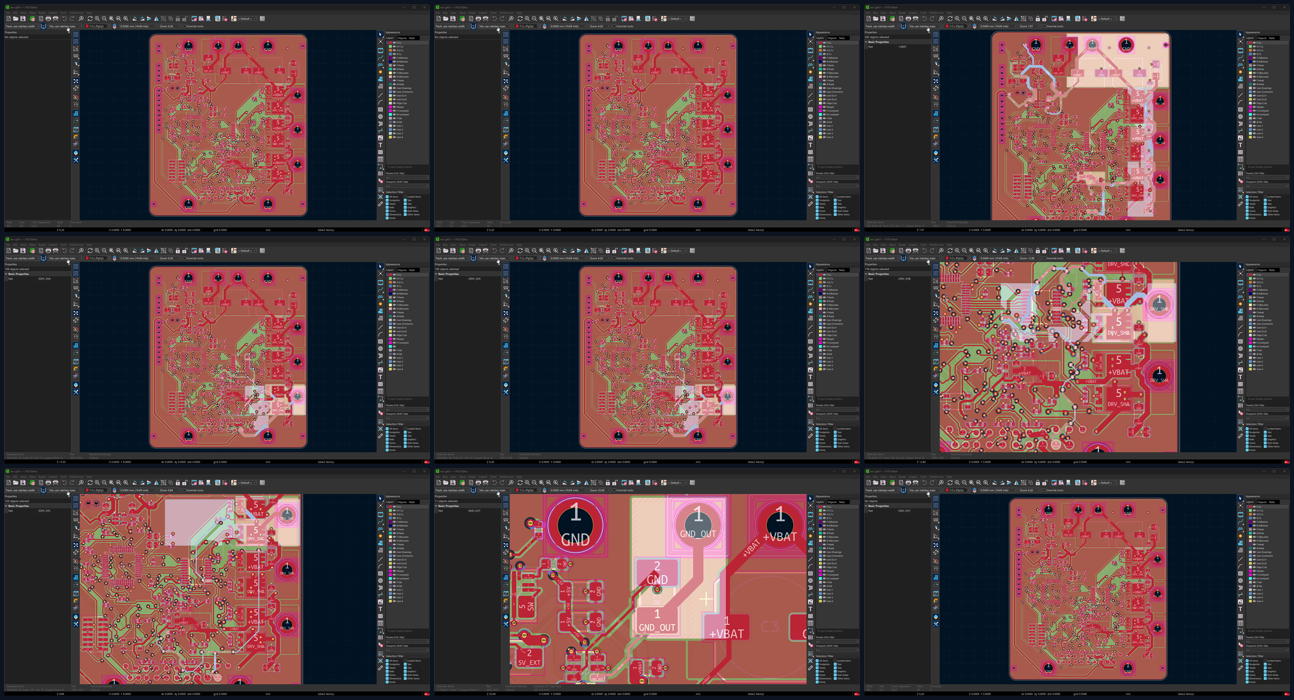Click F.Cu color swatch in top-left window
1294x700 pixels.
pyautogui.click(x=390, y=43)
